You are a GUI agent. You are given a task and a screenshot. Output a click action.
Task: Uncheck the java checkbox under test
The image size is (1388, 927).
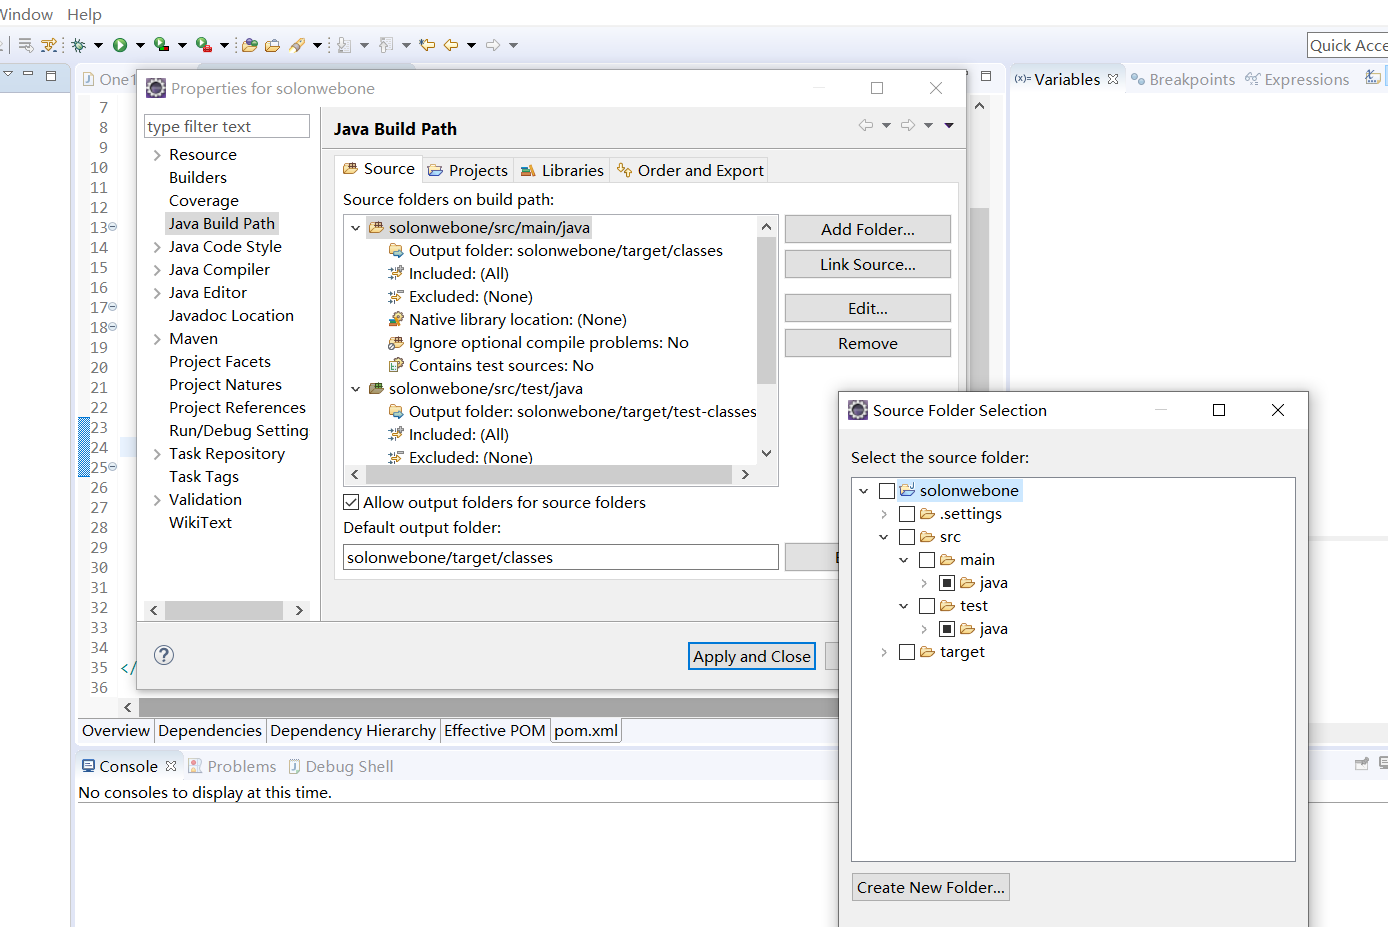[x=947, y=628]
